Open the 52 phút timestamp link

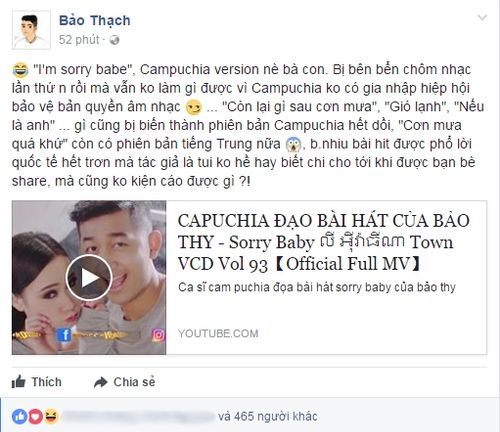(79, 40)
